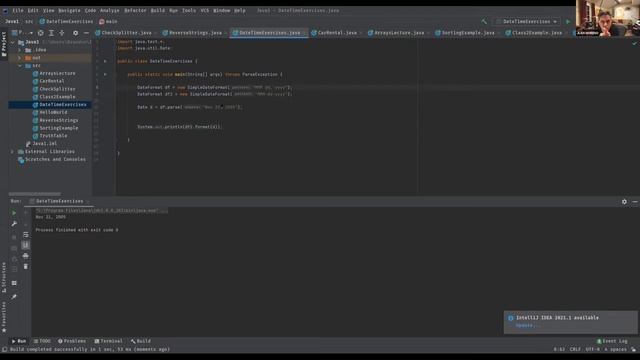This screenshot has width=640, height=360.
Task: Open the Problems tool window tab
Action: coord(72,341)
